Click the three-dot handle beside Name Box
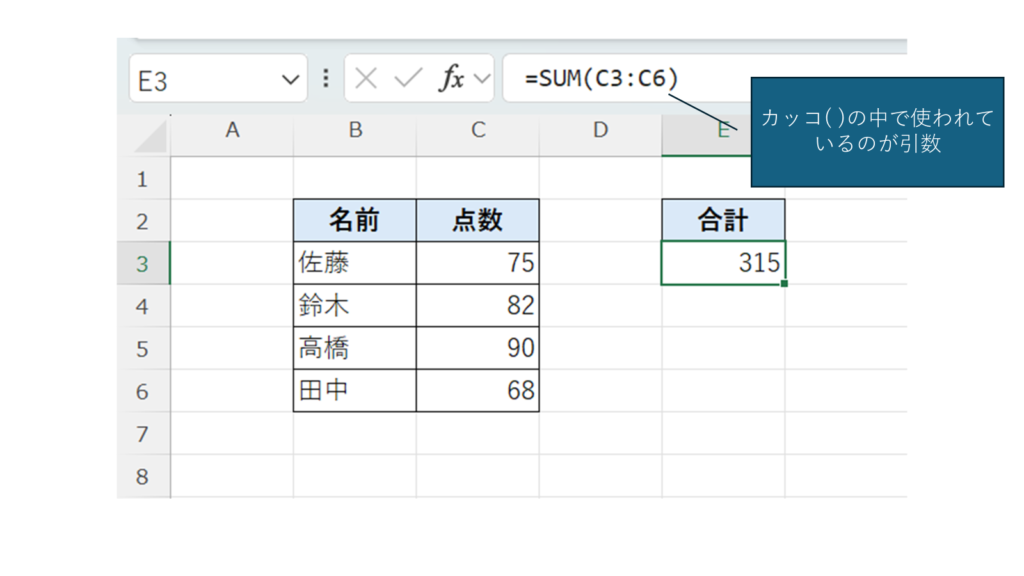1024x576 pixels. [x=325, y=79]
